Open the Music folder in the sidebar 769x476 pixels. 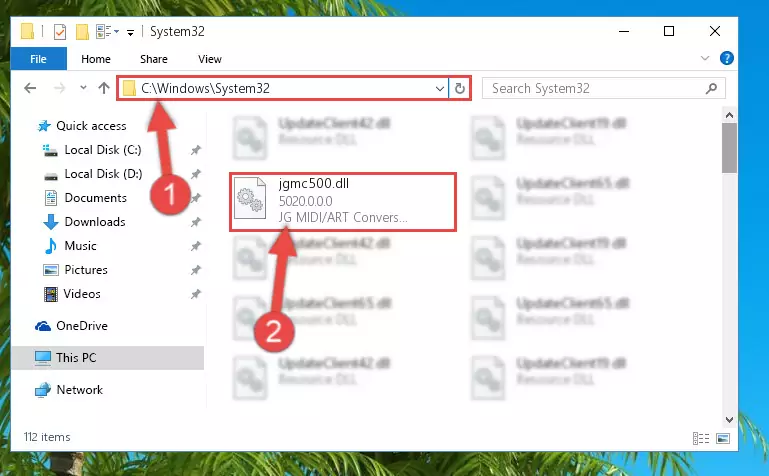pos(80,246)
